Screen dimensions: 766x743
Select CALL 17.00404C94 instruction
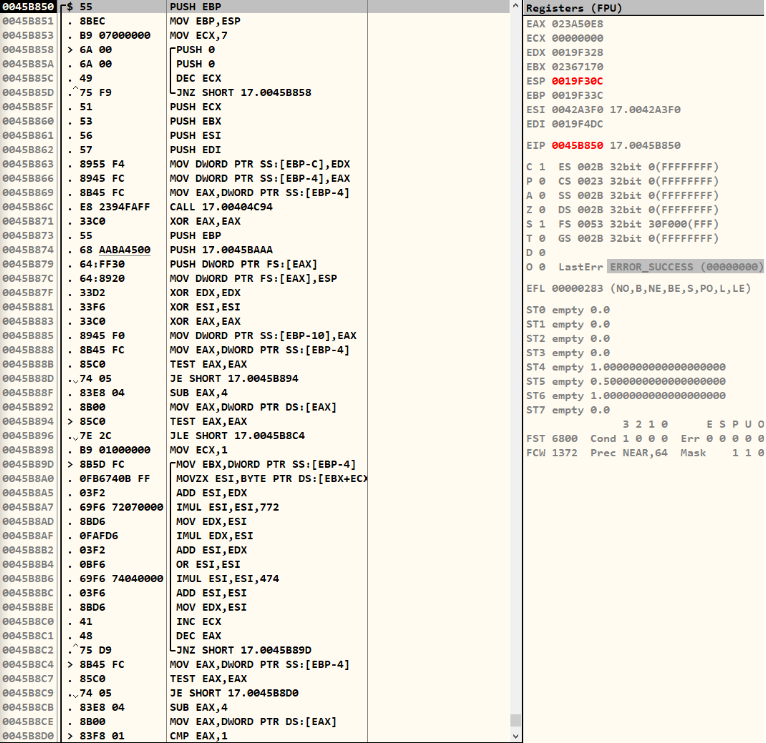(221, 207)
